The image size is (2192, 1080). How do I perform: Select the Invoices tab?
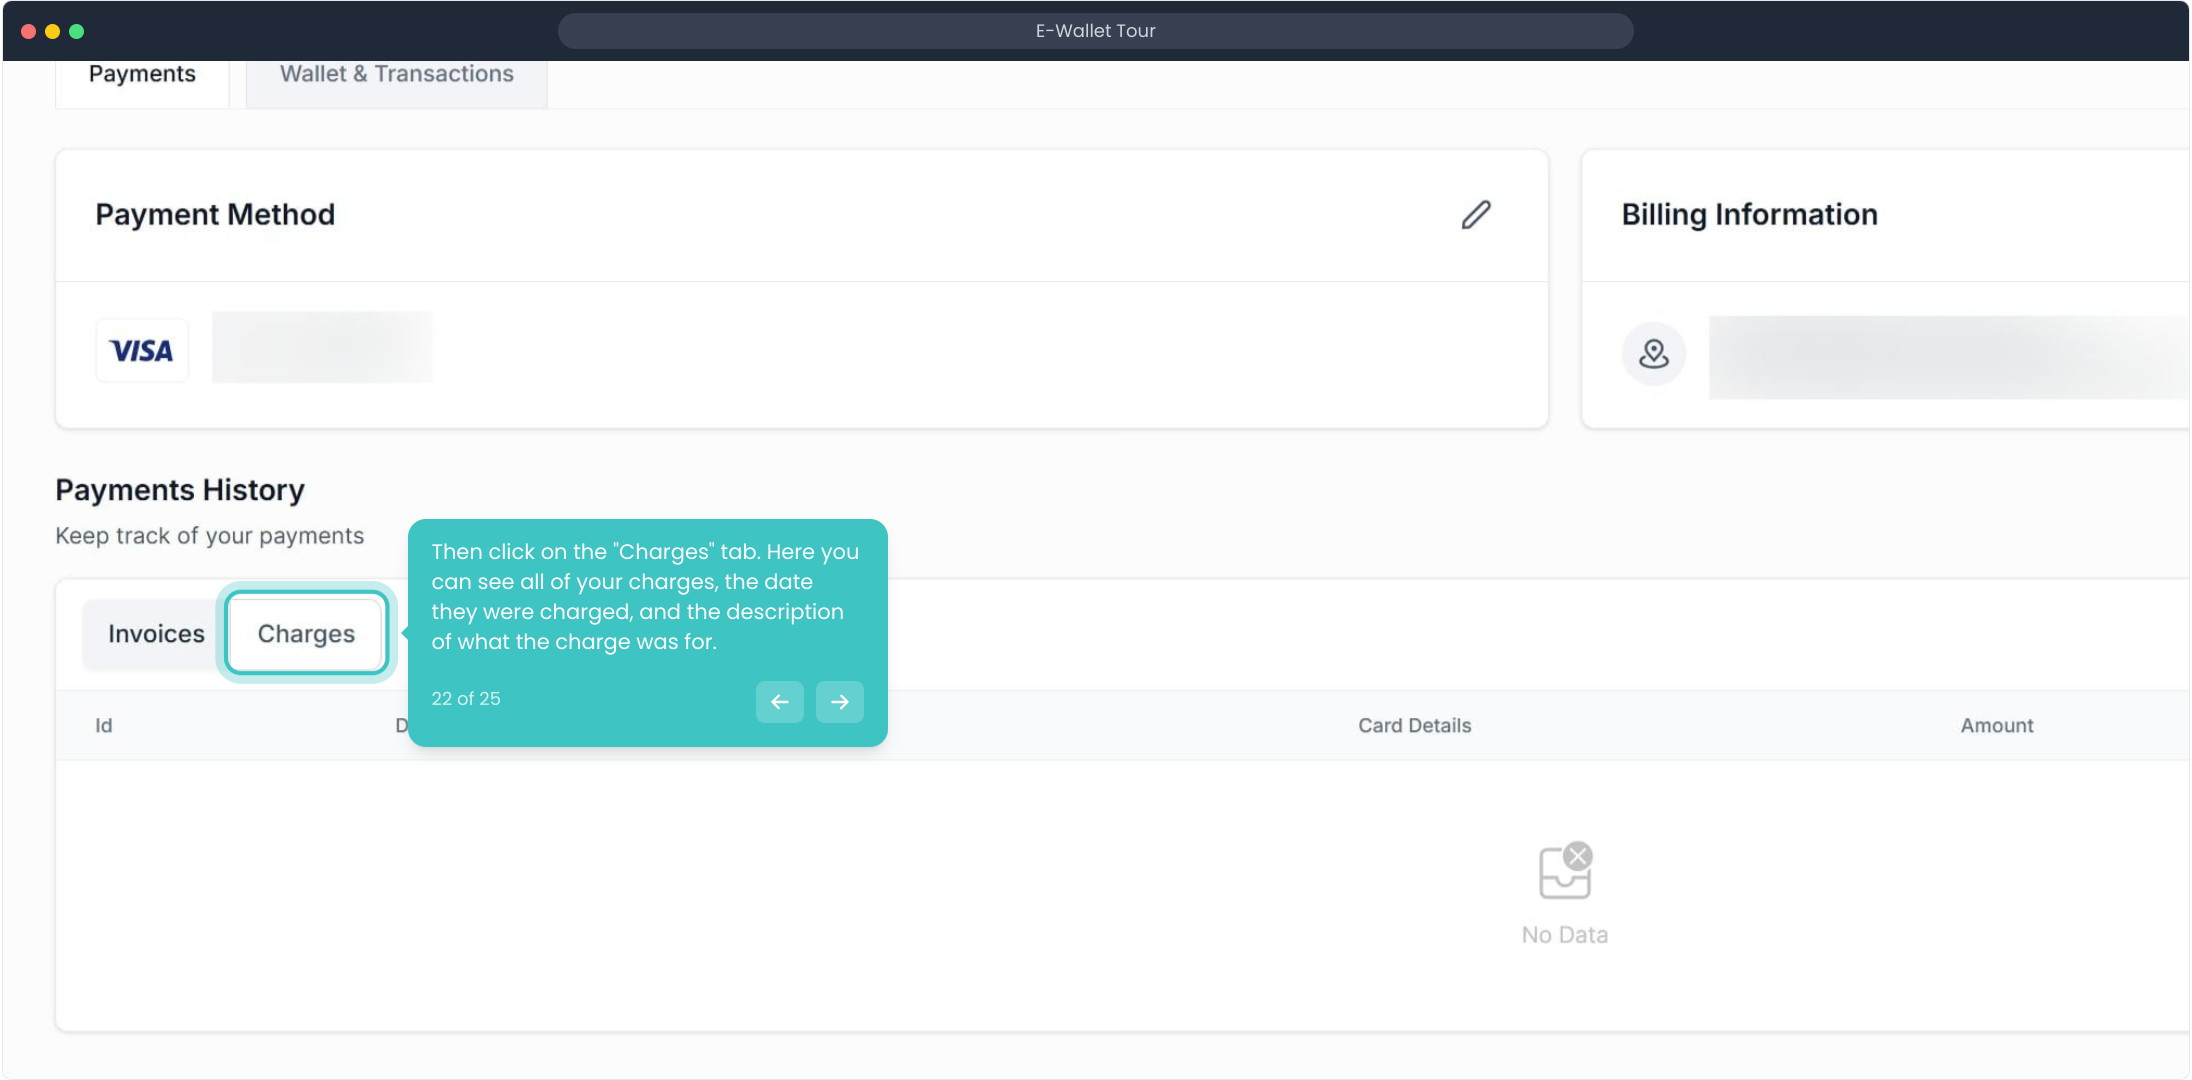click(x=156, y=634)
